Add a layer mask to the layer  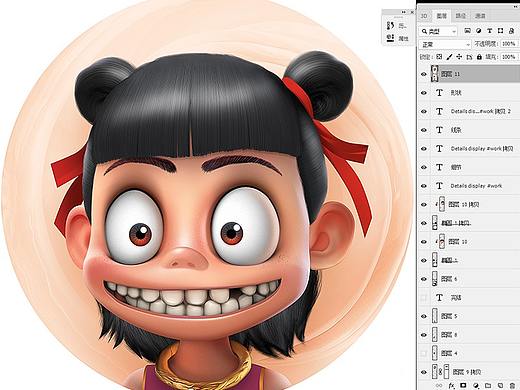(x=463, y=385)
